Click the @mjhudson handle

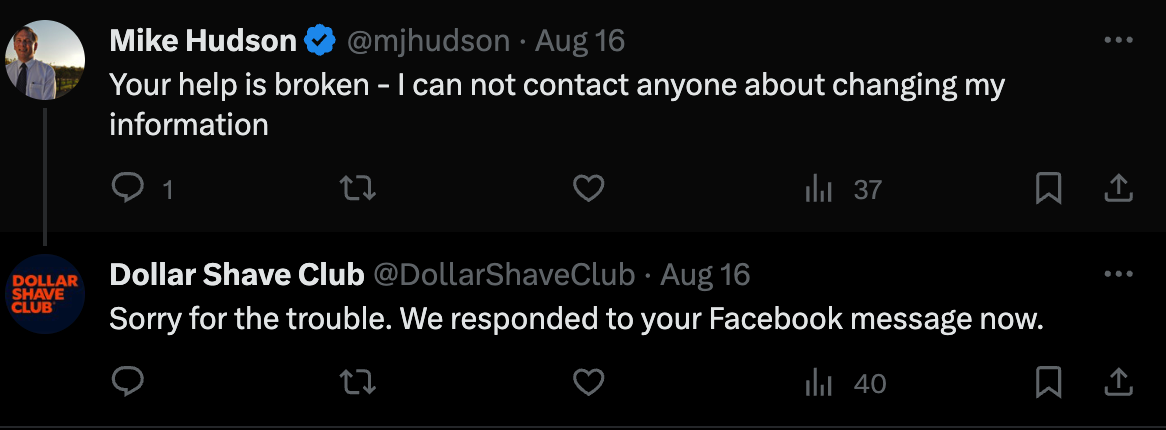427,41
